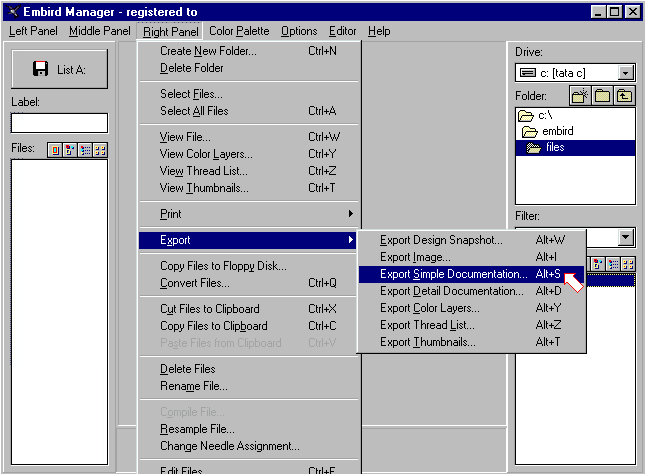Choose View Color Layers... menu item
645x474 pixels.
248,154
